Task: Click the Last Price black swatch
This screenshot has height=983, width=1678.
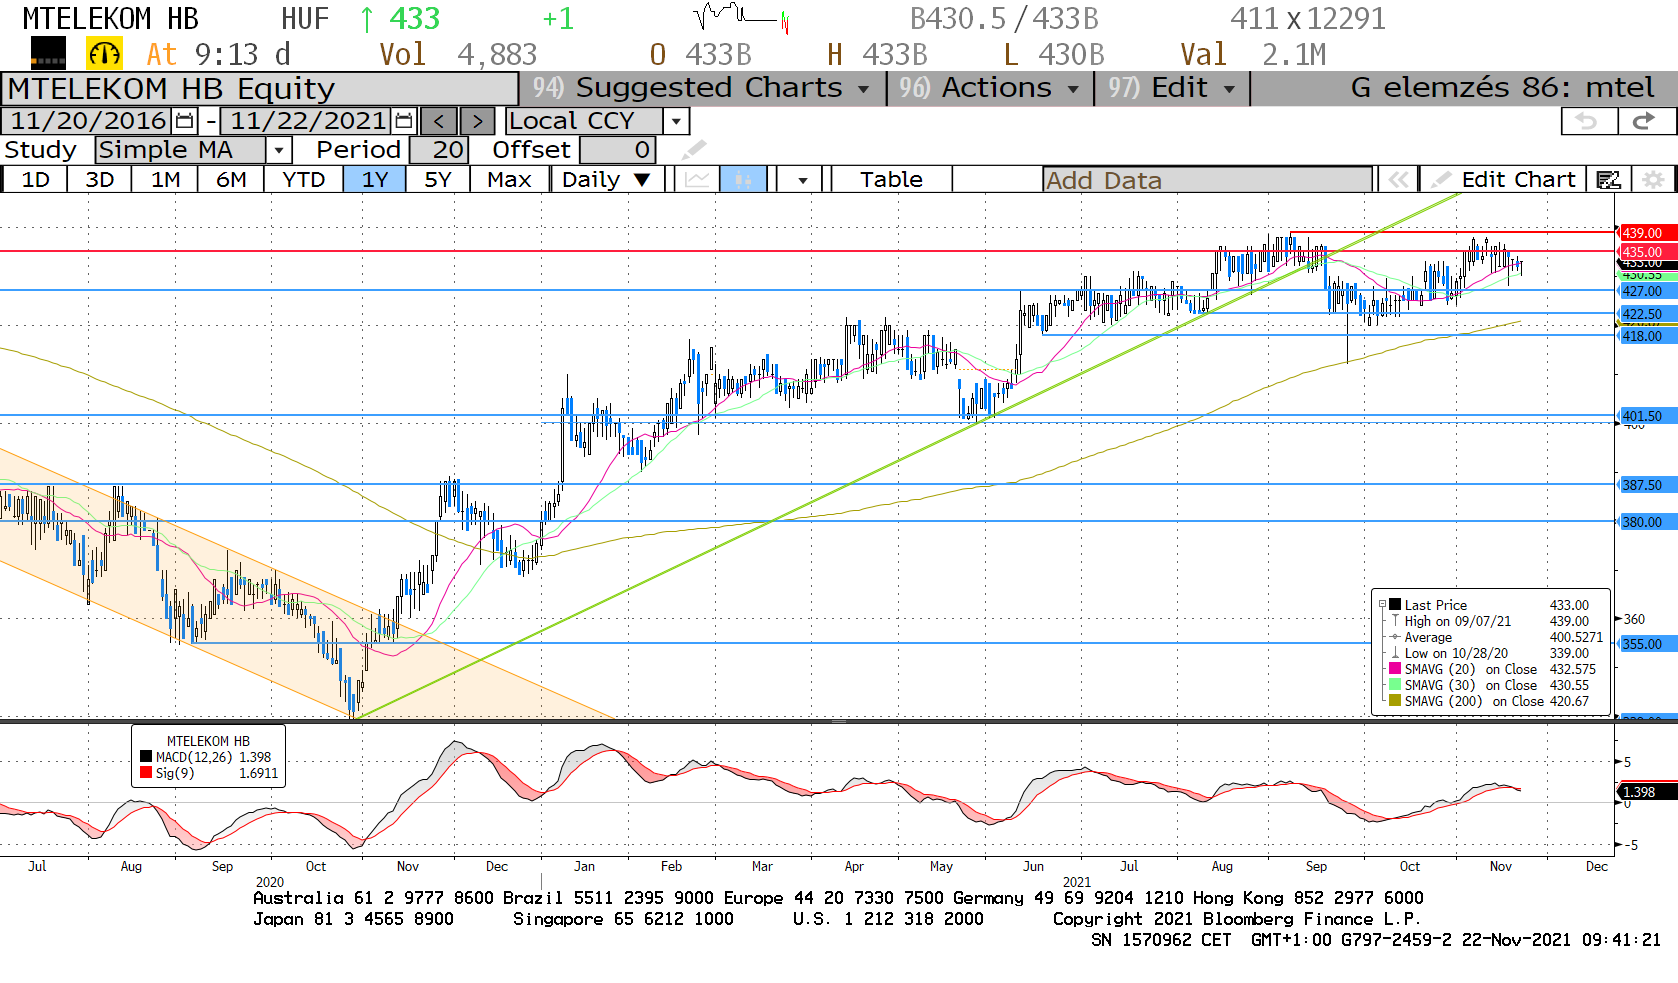Action: coord(1395,605)
